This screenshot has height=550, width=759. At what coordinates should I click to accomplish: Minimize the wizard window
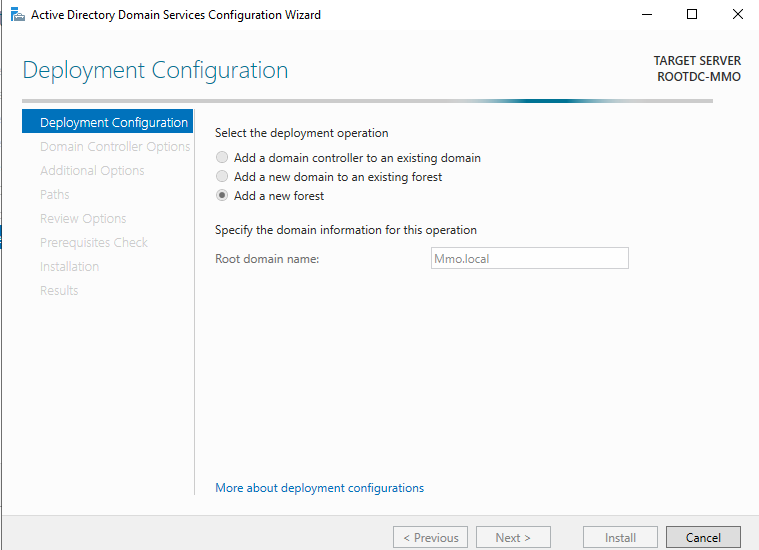click(647, 15)
